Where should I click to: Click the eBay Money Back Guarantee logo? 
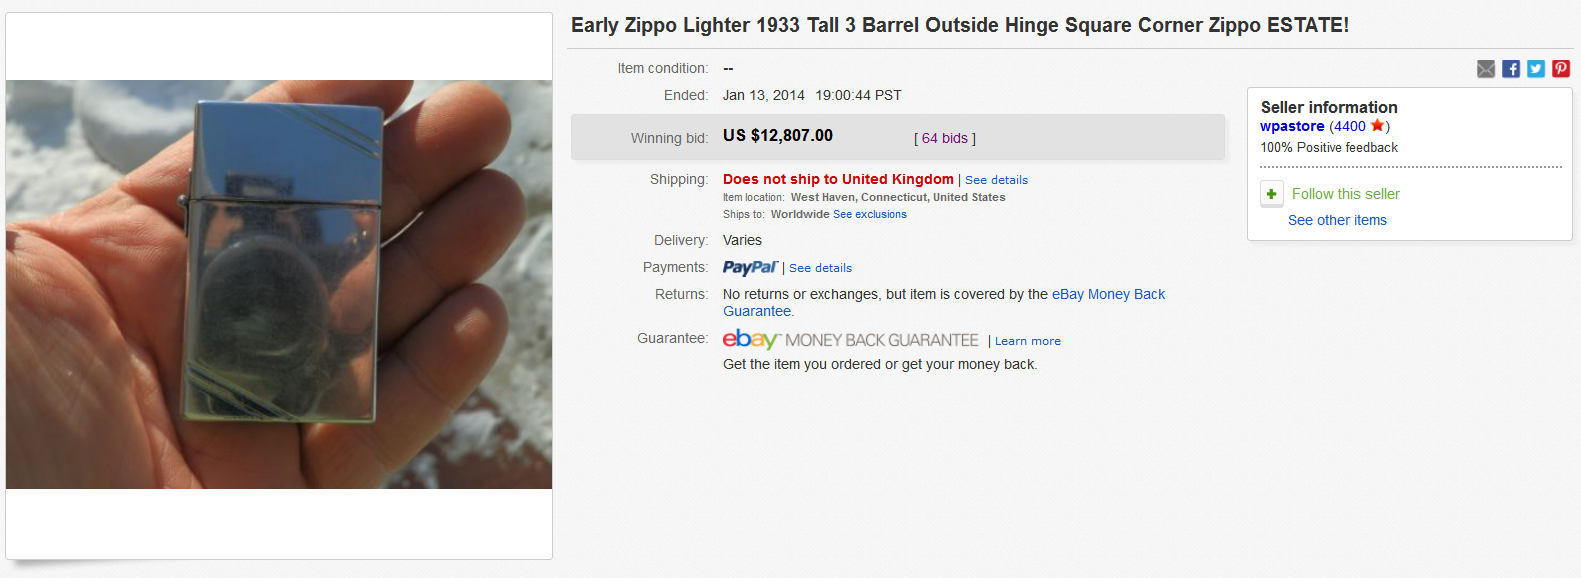pos(849,340)
